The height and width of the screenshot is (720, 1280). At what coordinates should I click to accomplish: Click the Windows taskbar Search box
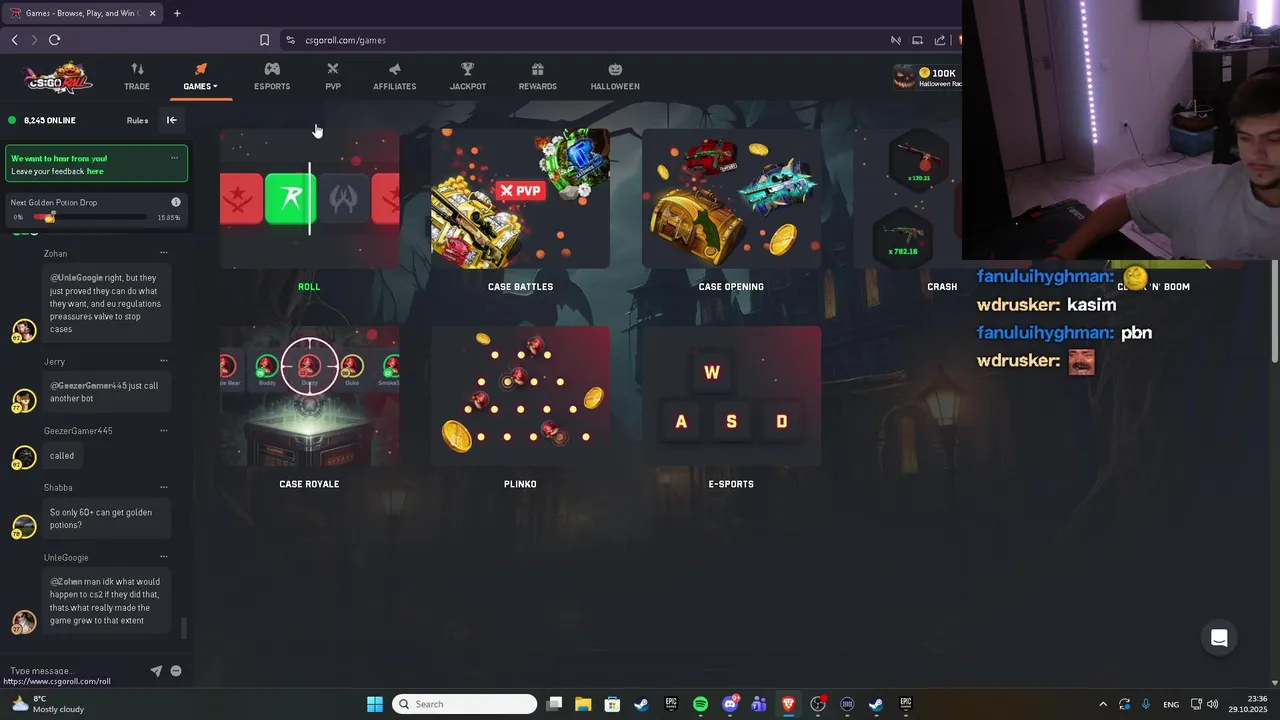[464, 704]
